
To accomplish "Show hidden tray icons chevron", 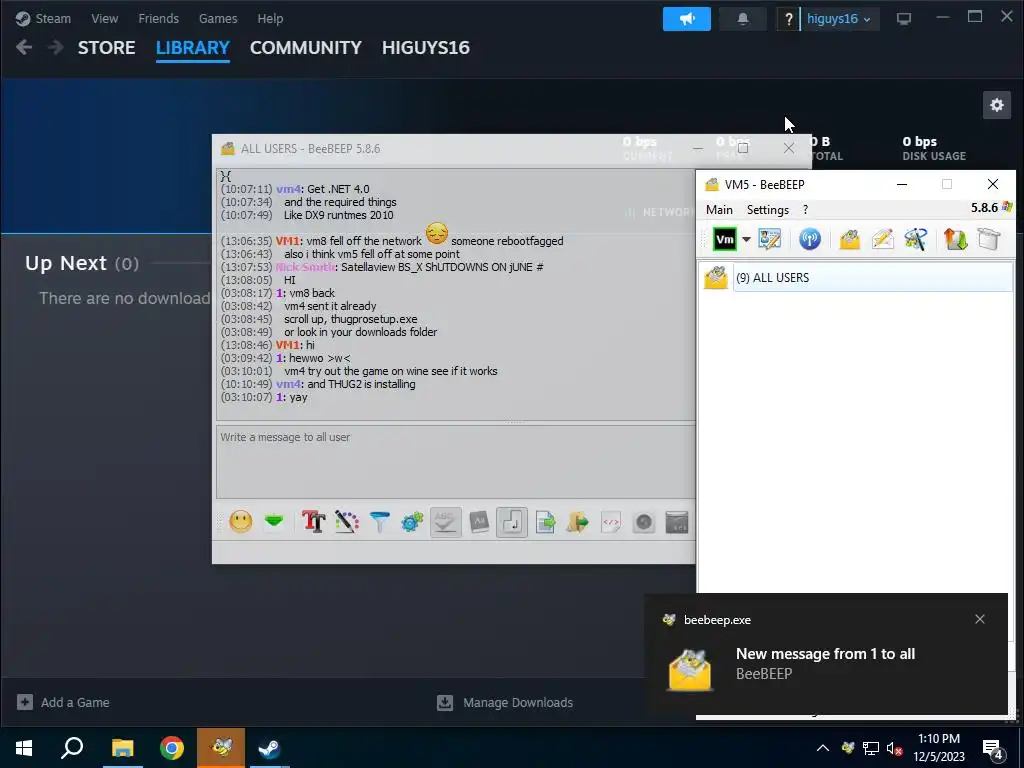I will (823, 748).
